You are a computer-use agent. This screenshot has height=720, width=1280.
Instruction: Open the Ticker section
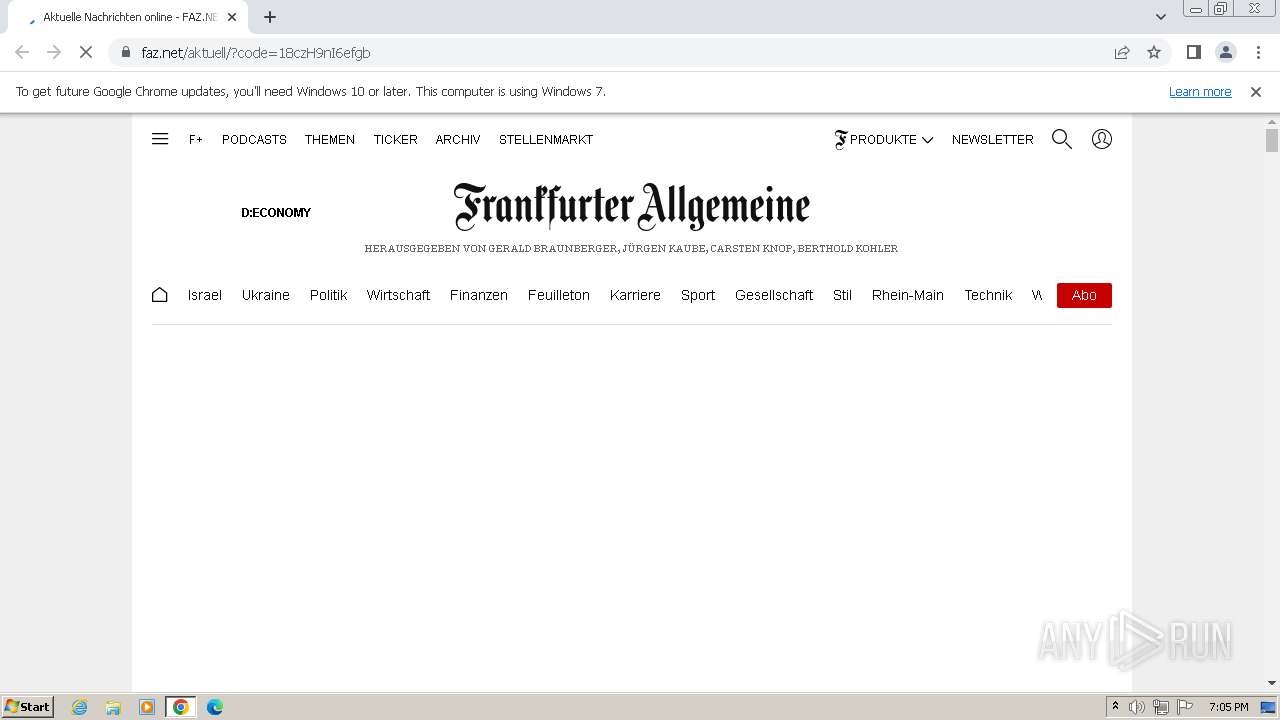pos(396,139)
